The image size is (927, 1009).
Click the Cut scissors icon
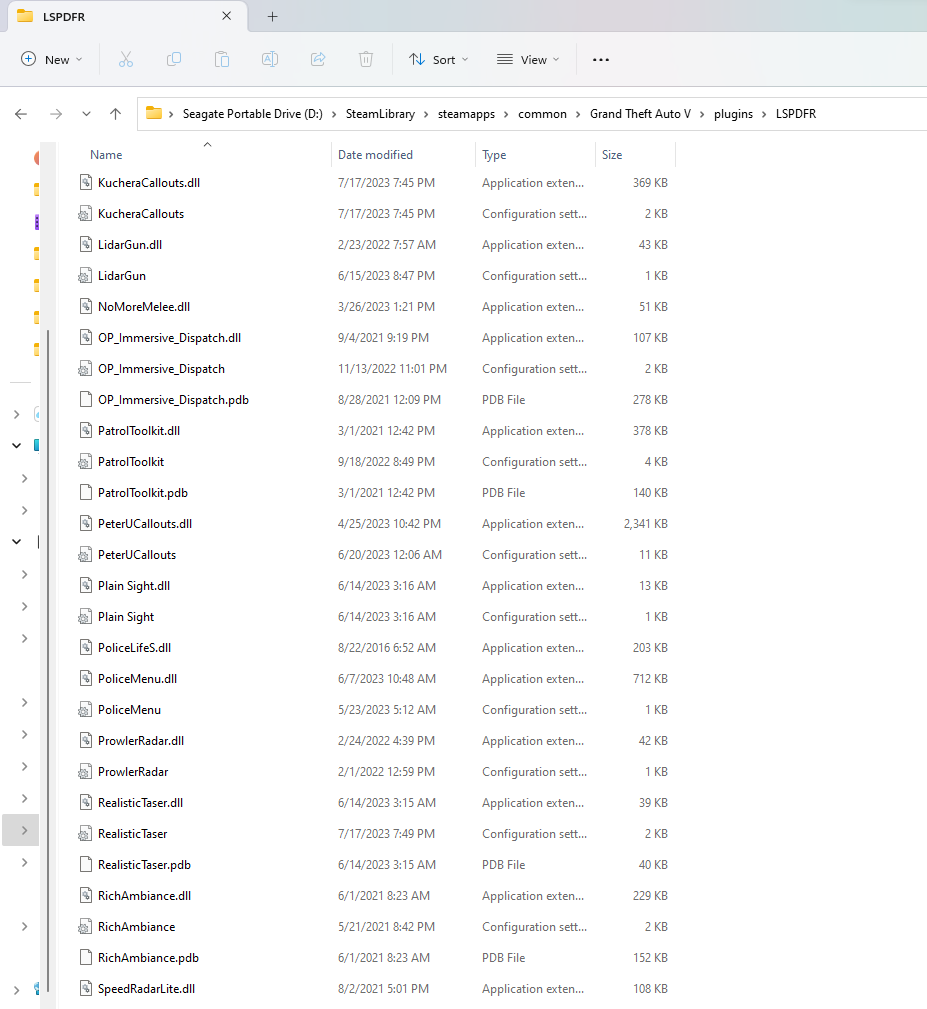[126, 60]
